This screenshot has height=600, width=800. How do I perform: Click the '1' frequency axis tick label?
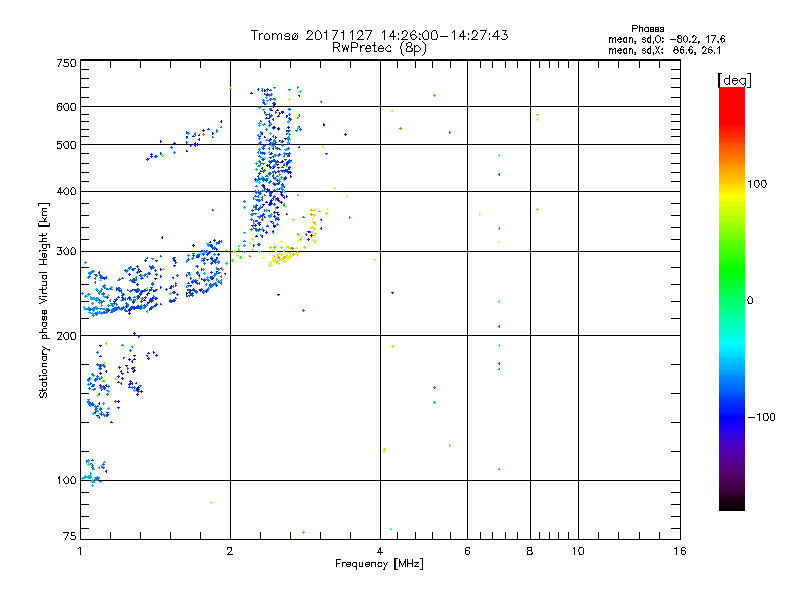(x=80, y=551)
